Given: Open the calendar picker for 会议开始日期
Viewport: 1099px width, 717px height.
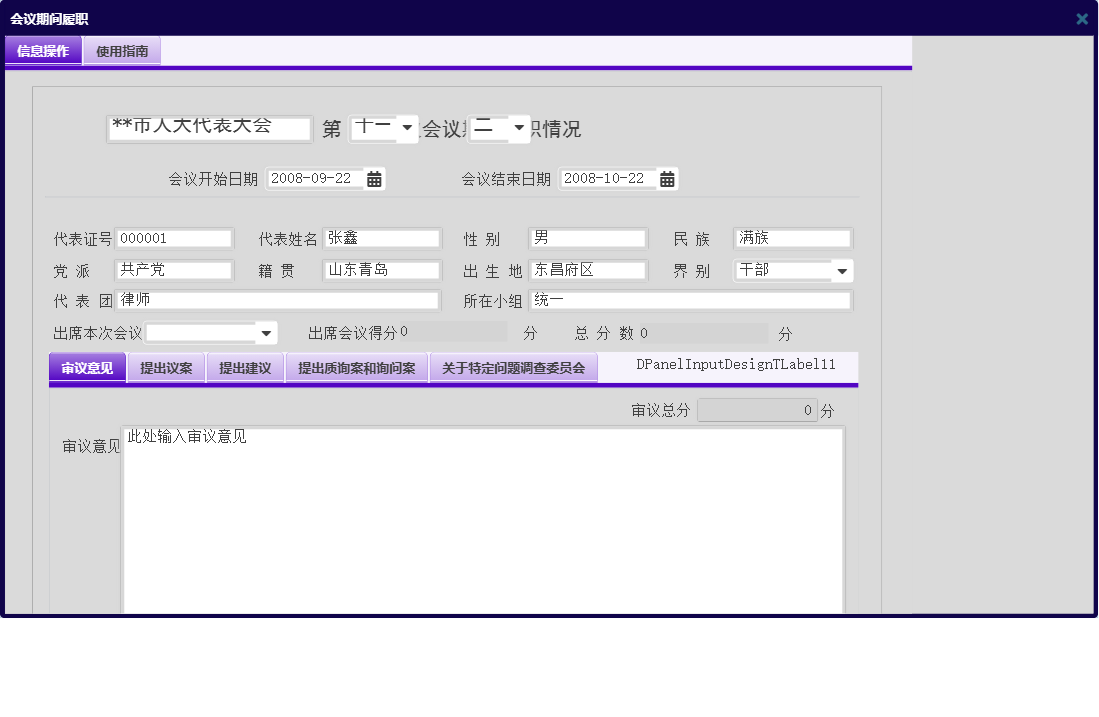Looking at the screenshot, I should [x=374, y=178].
